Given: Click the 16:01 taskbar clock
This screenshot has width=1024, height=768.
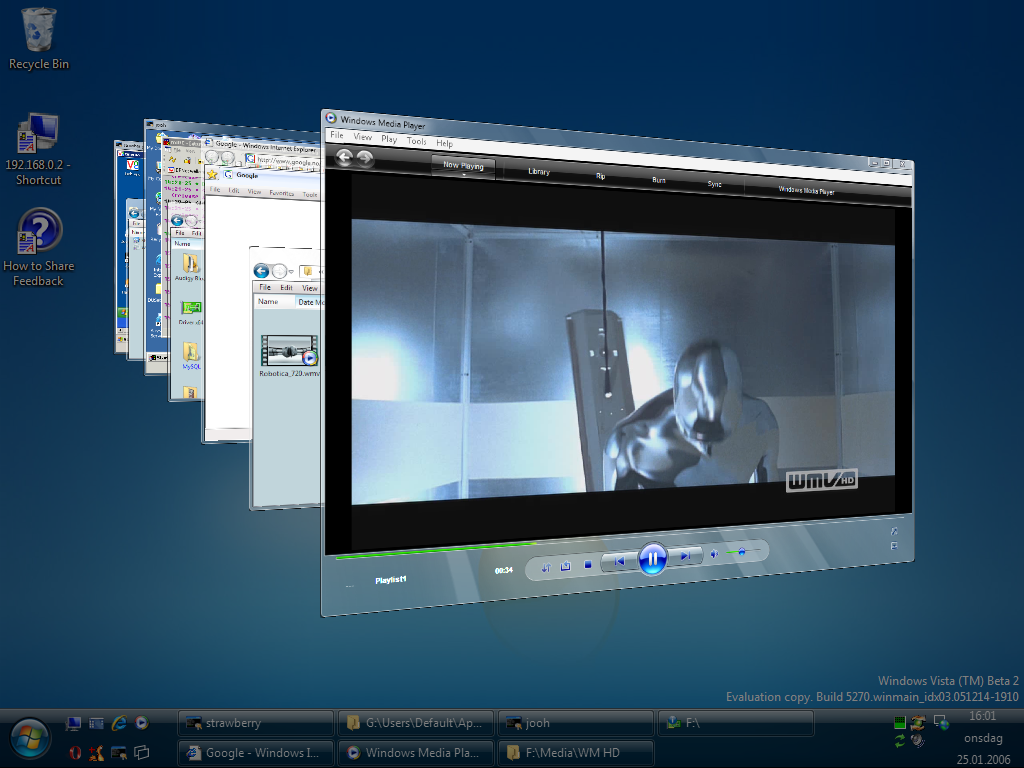Looking at the screenshot, I should tap(983, 716).
